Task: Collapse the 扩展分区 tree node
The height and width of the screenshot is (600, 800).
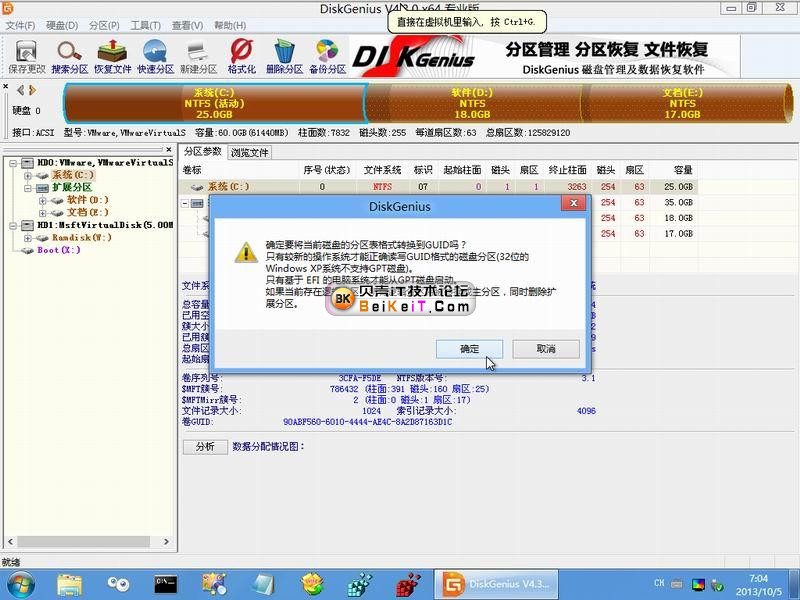Action: pos(28,188)
